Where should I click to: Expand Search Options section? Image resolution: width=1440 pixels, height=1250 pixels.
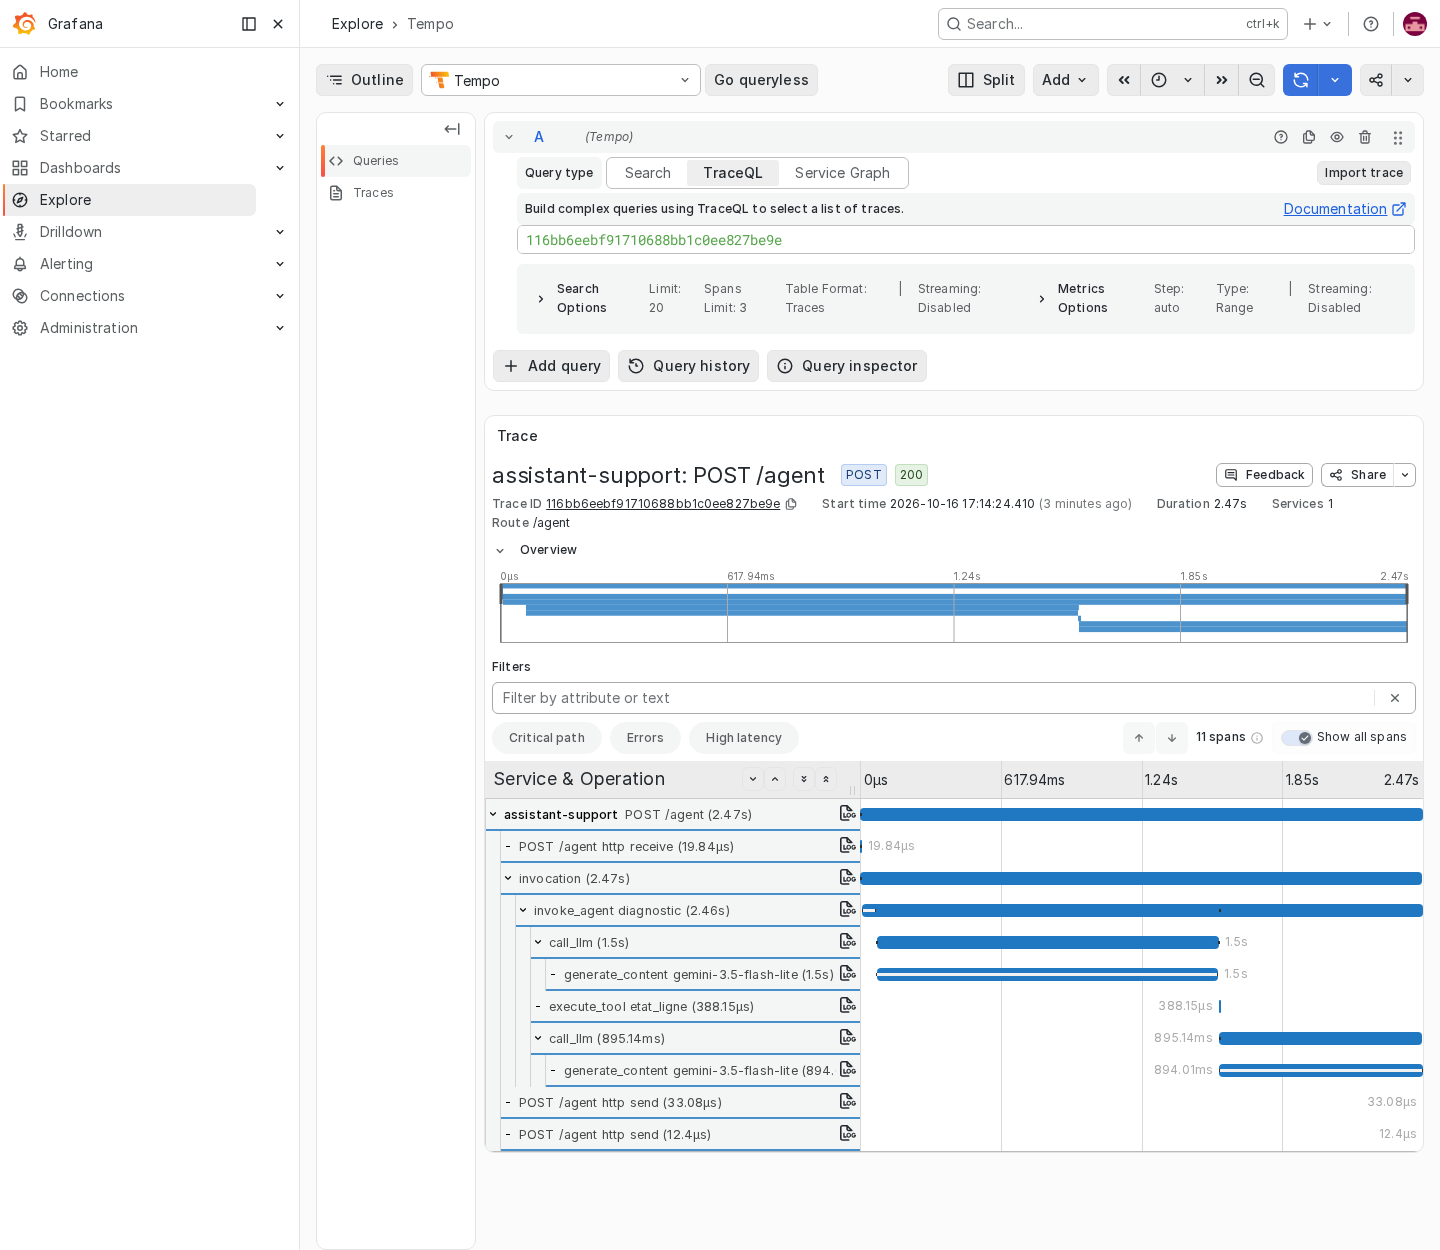click(541, 299)
